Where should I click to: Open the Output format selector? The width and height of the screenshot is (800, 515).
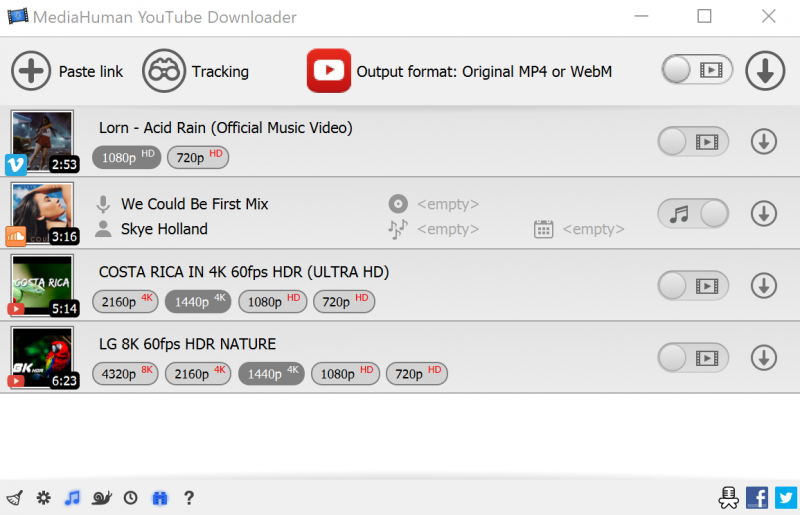484,72
